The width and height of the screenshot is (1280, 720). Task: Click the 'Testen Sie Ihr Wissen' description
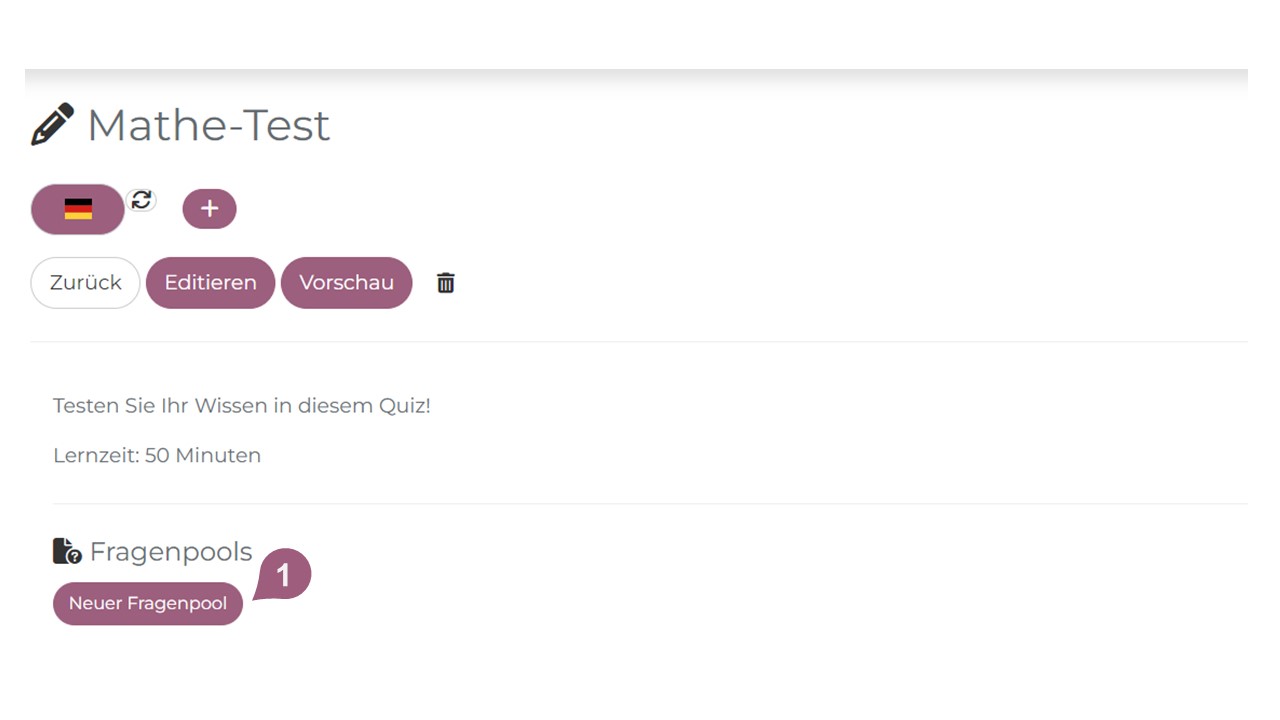click(x=200, y=406)
